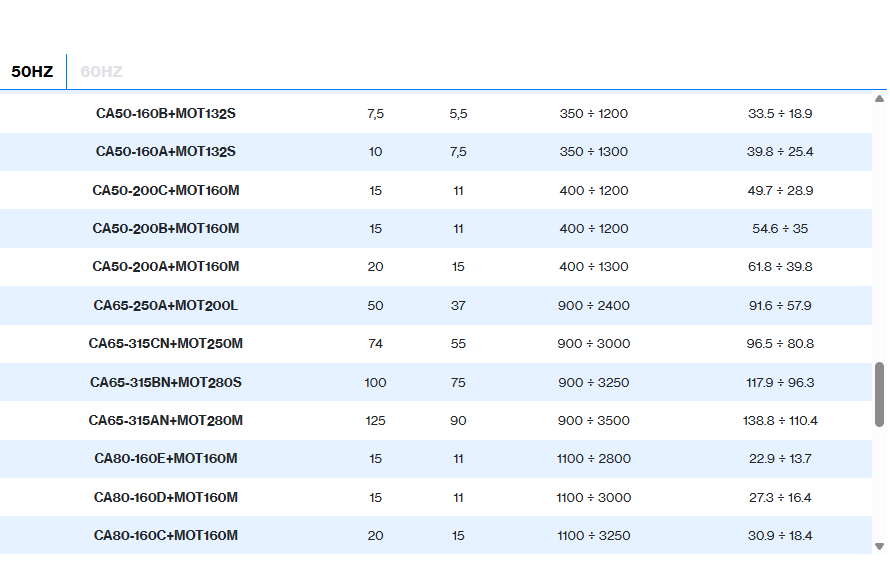
Task: Click the vertical scrollbar thumb
Action: click(x=879, y=394)
